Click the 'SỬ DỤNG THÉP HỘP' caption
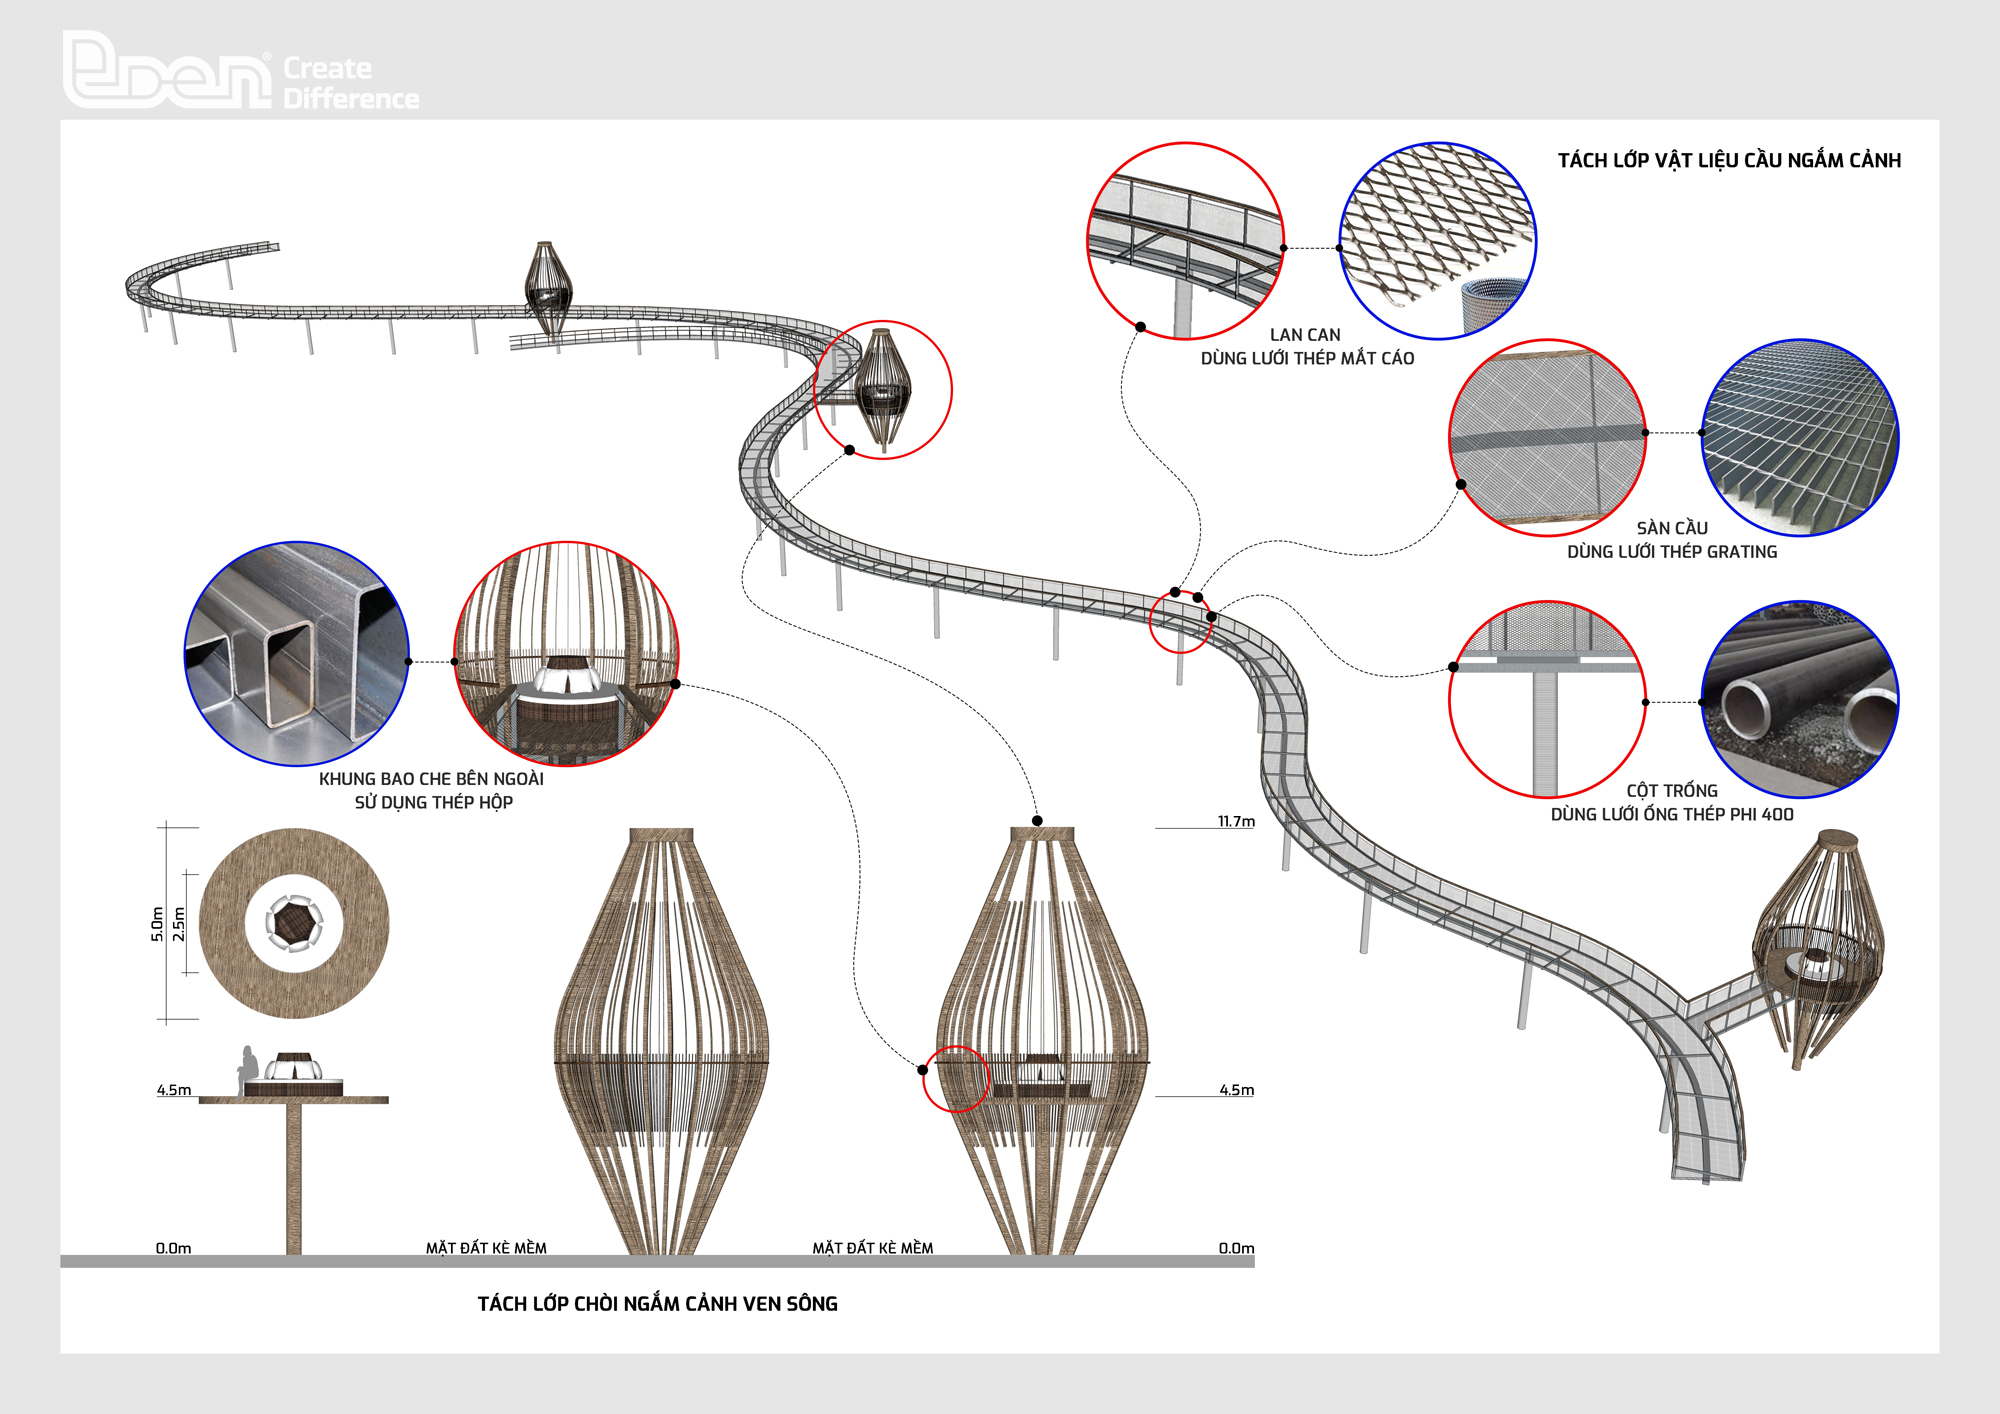This screenshot has height=1414, width=2000. (x=434, y=802)
